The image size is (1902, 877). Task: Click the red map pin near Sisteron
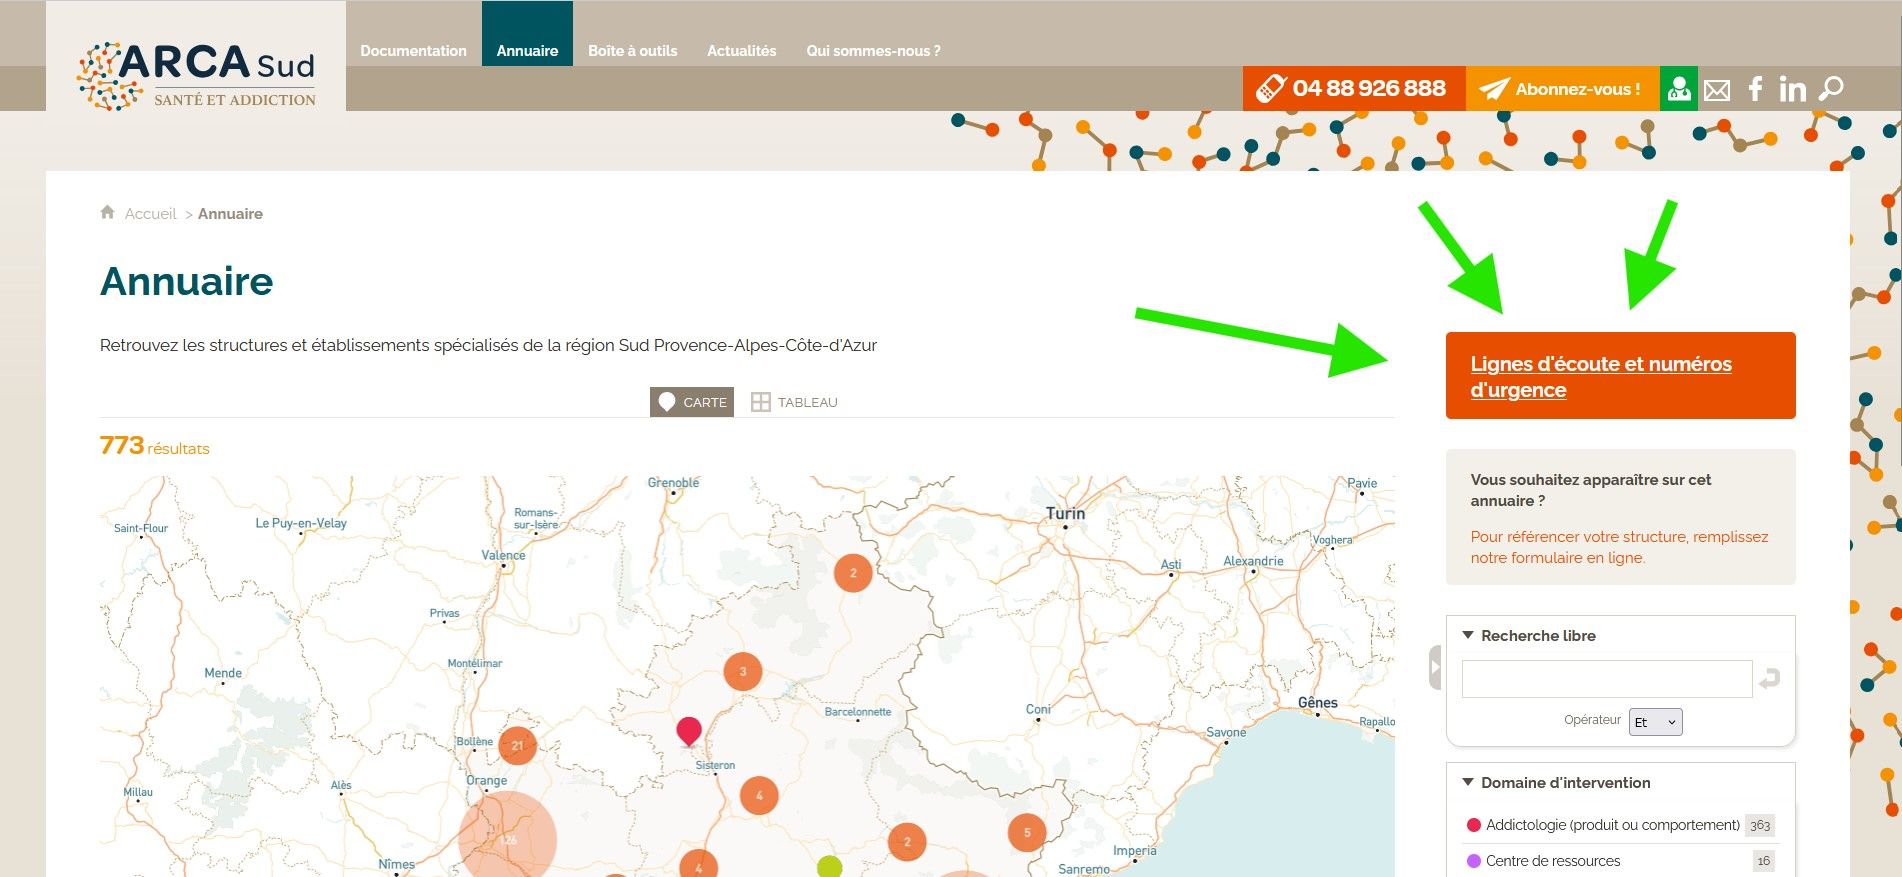pos(689,730)
